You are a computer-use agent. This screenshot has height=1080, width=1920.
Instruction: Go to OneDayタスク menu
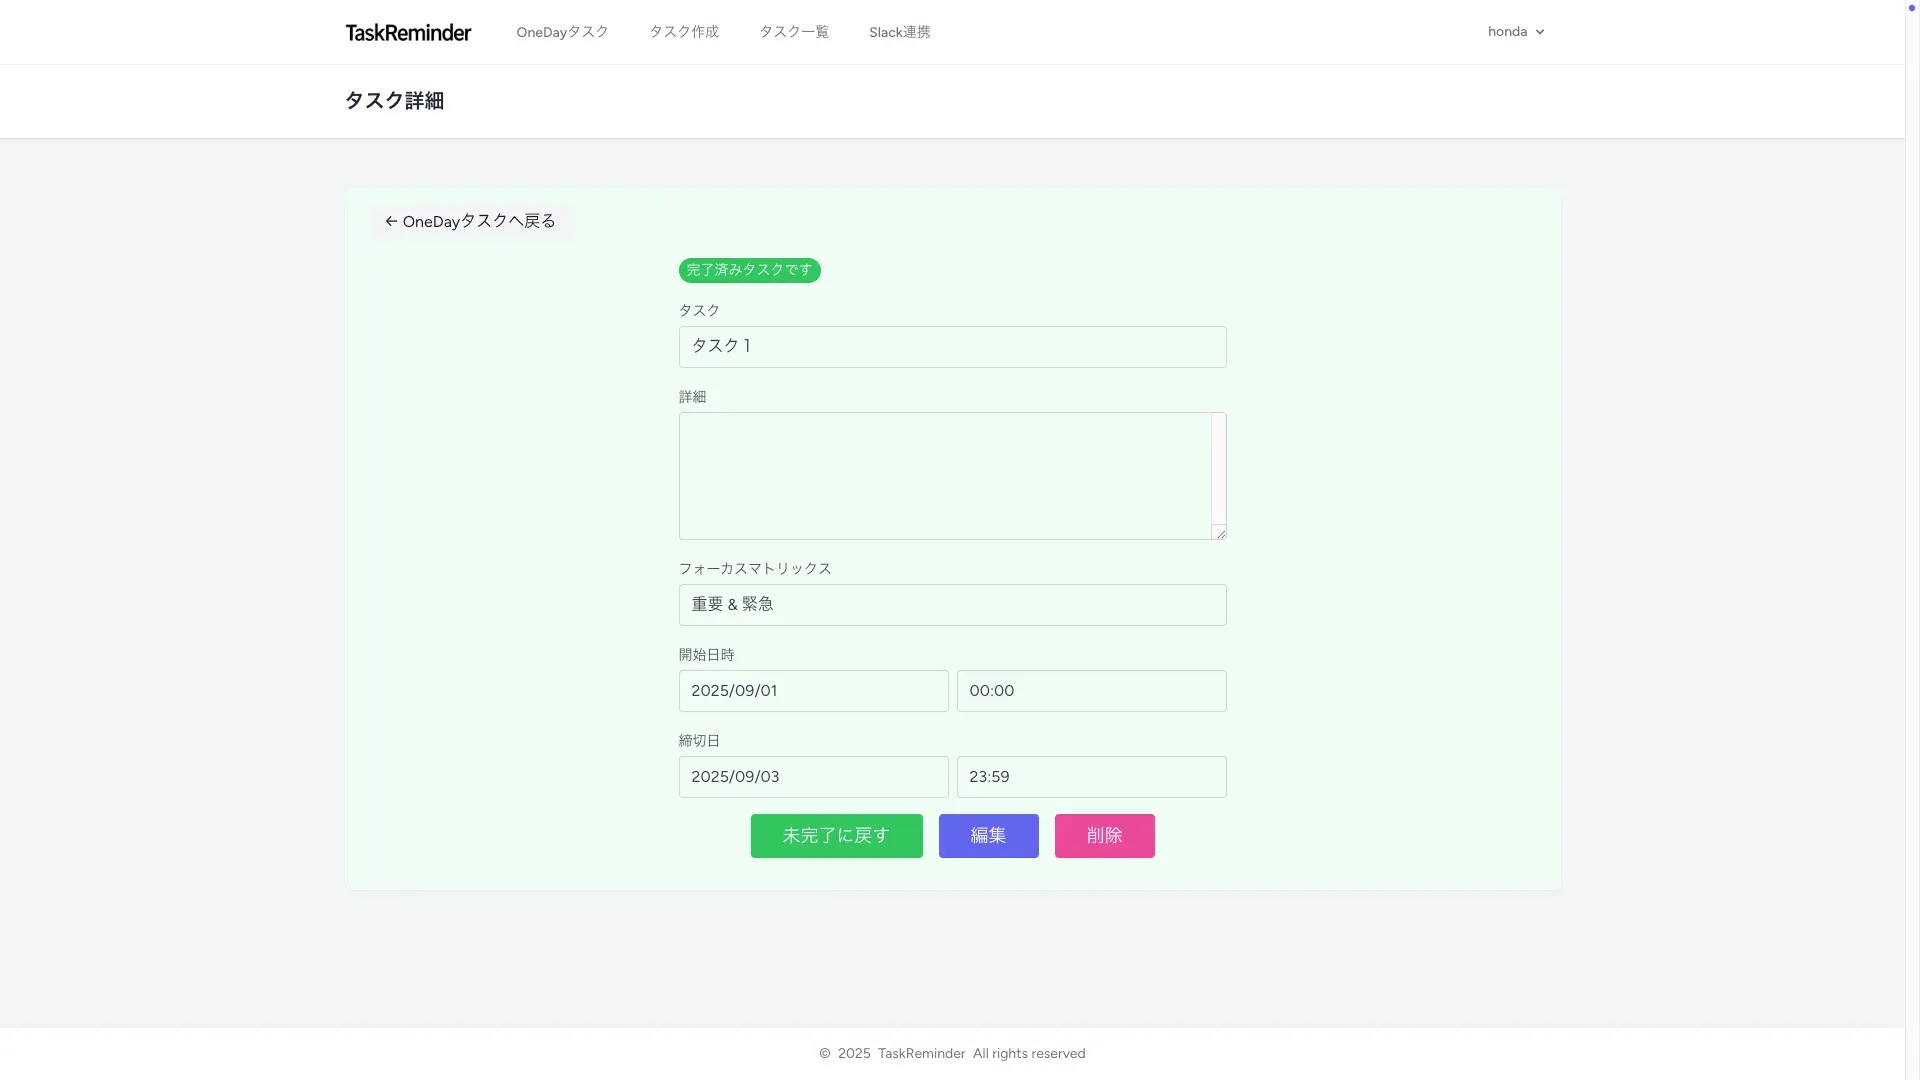tap(562, 32)
